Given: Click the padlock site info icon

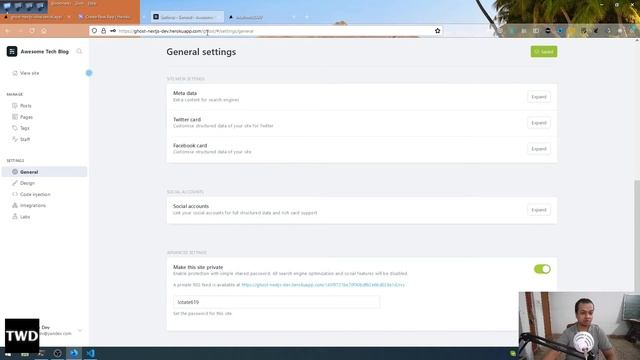Looking at the screenshot, I should 104,31.
